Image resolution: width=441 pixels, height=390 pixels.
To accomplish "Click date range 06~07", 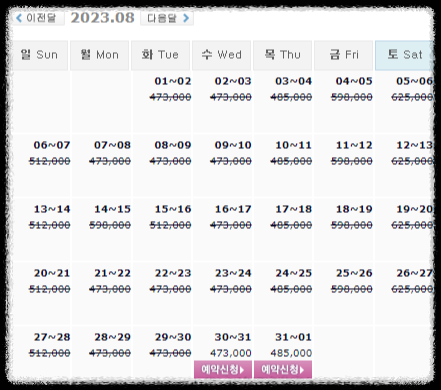I will (52, 145).
